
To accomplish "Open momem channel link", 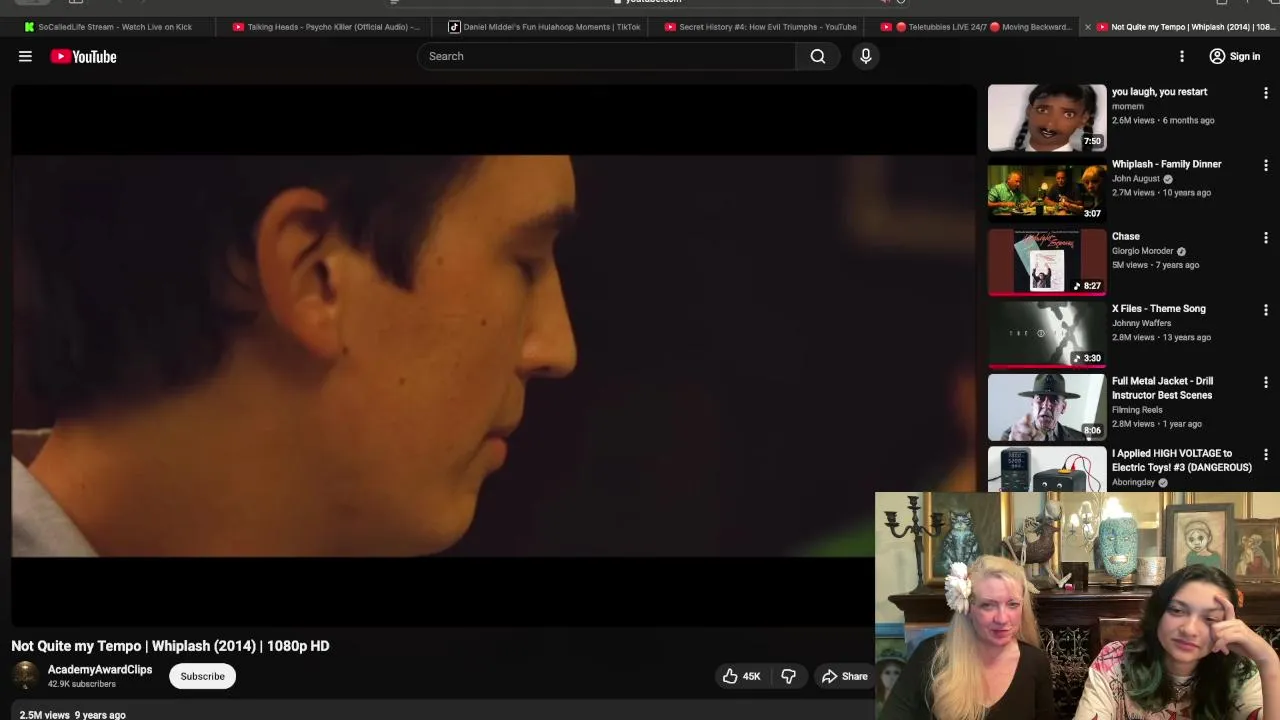I will click(1128, 106).
